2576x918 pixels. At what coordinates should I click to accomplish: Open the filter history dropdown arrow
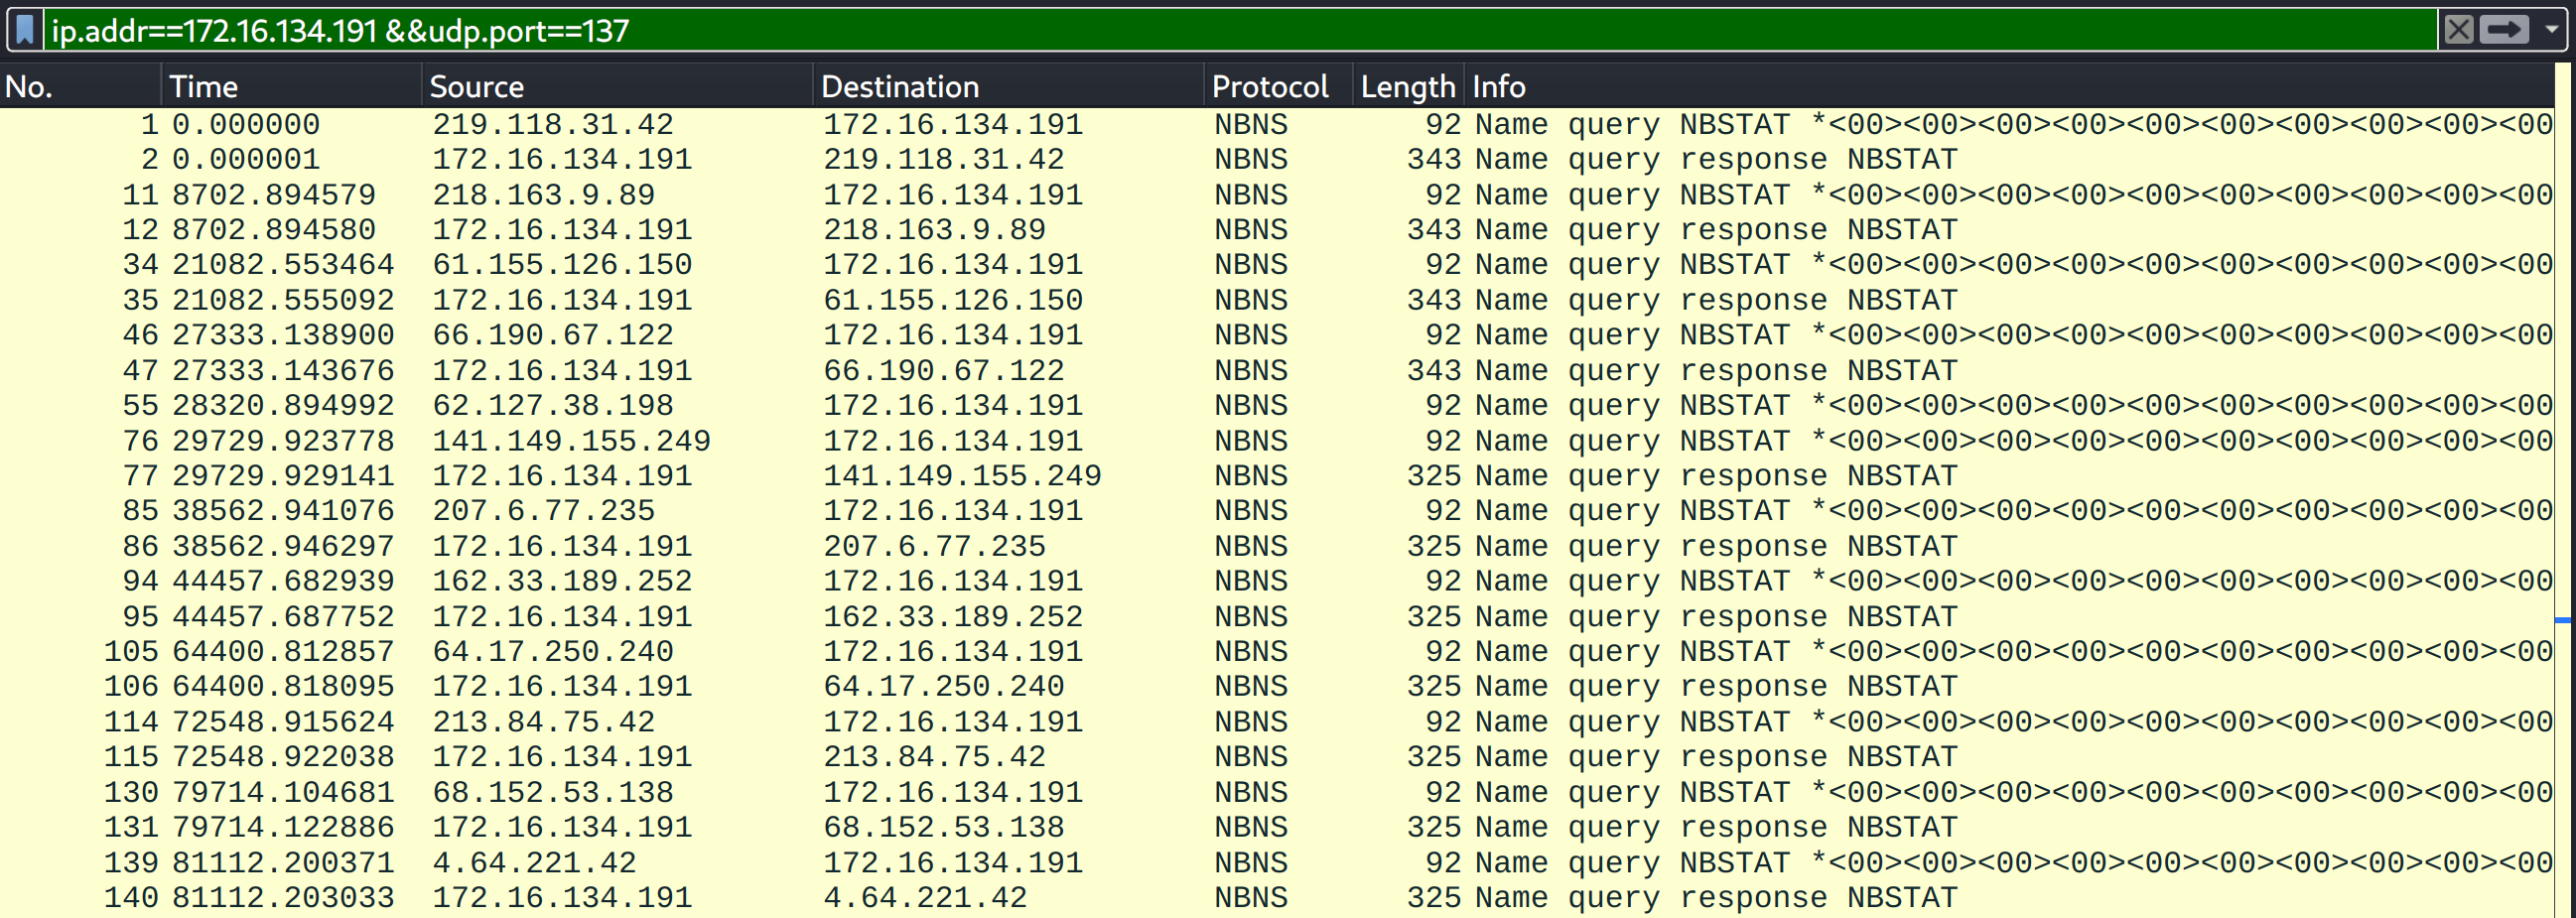pyautogui.click(x=2551, y=30)
